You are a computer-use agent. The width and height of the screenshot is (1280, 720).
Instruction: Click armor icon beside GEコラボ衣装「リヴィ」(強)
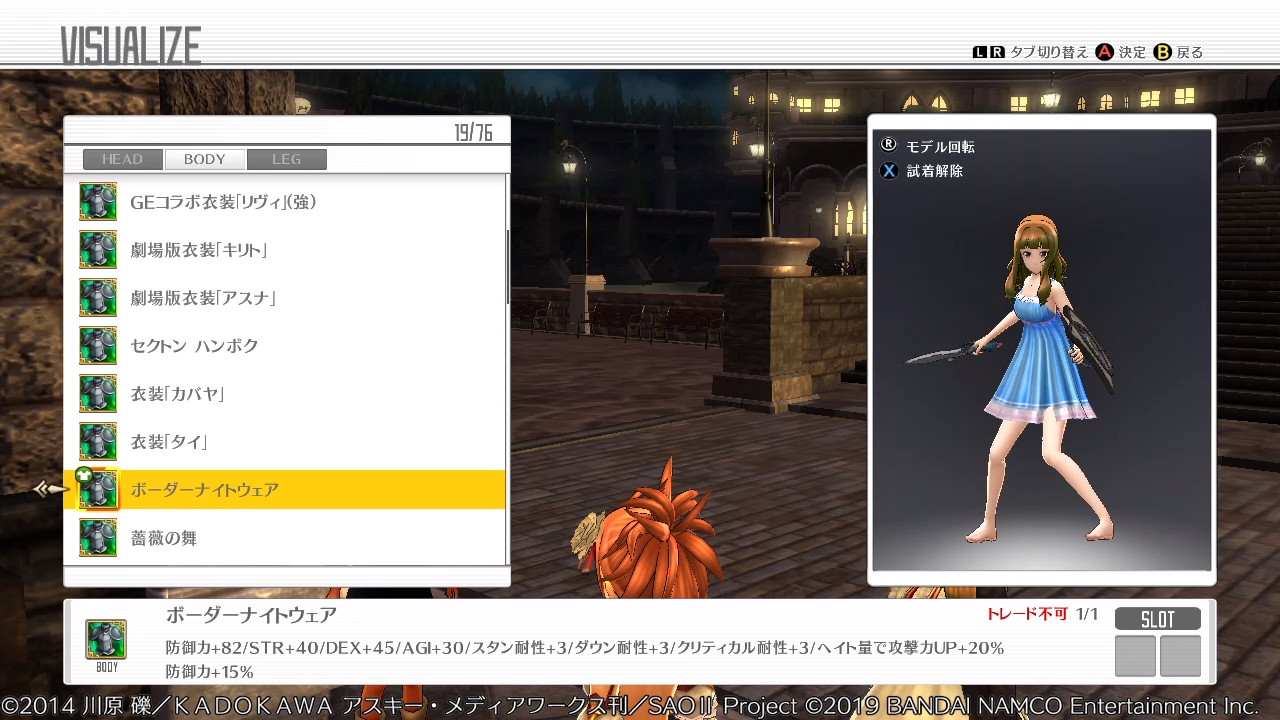[x=98, y=202]
